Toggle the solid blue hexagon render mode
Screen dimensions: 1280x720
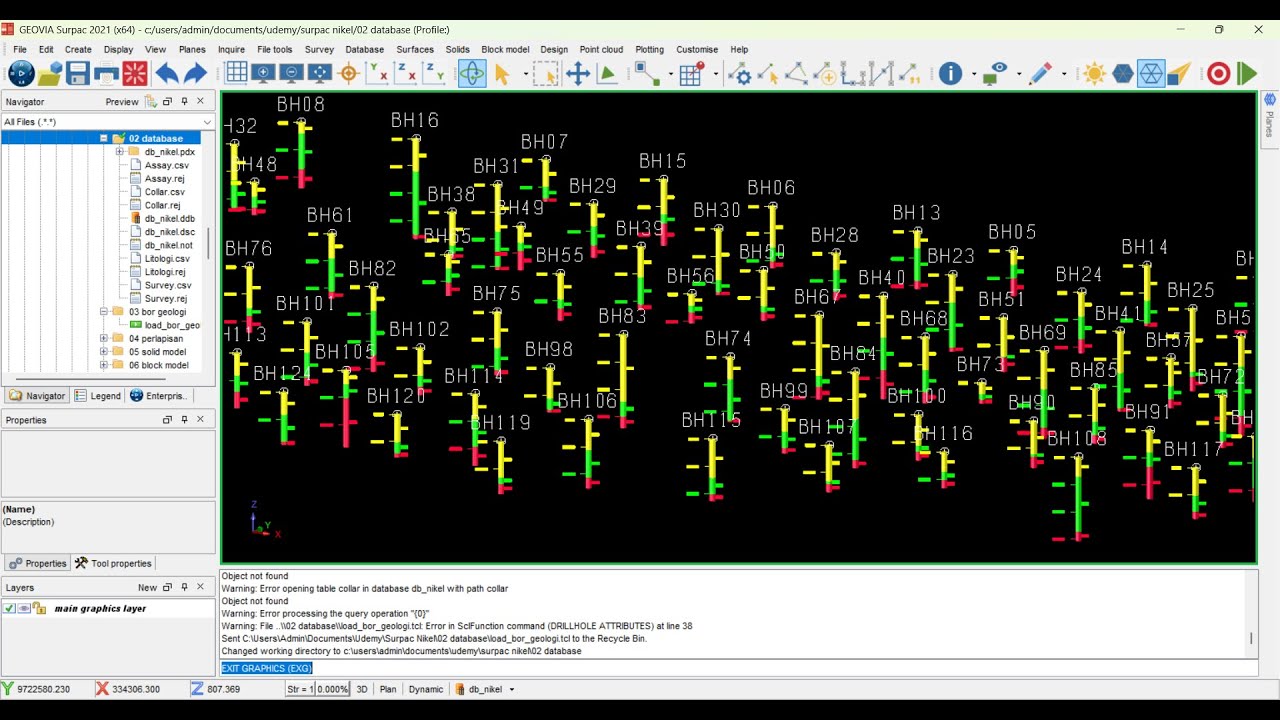point(1123,73)
